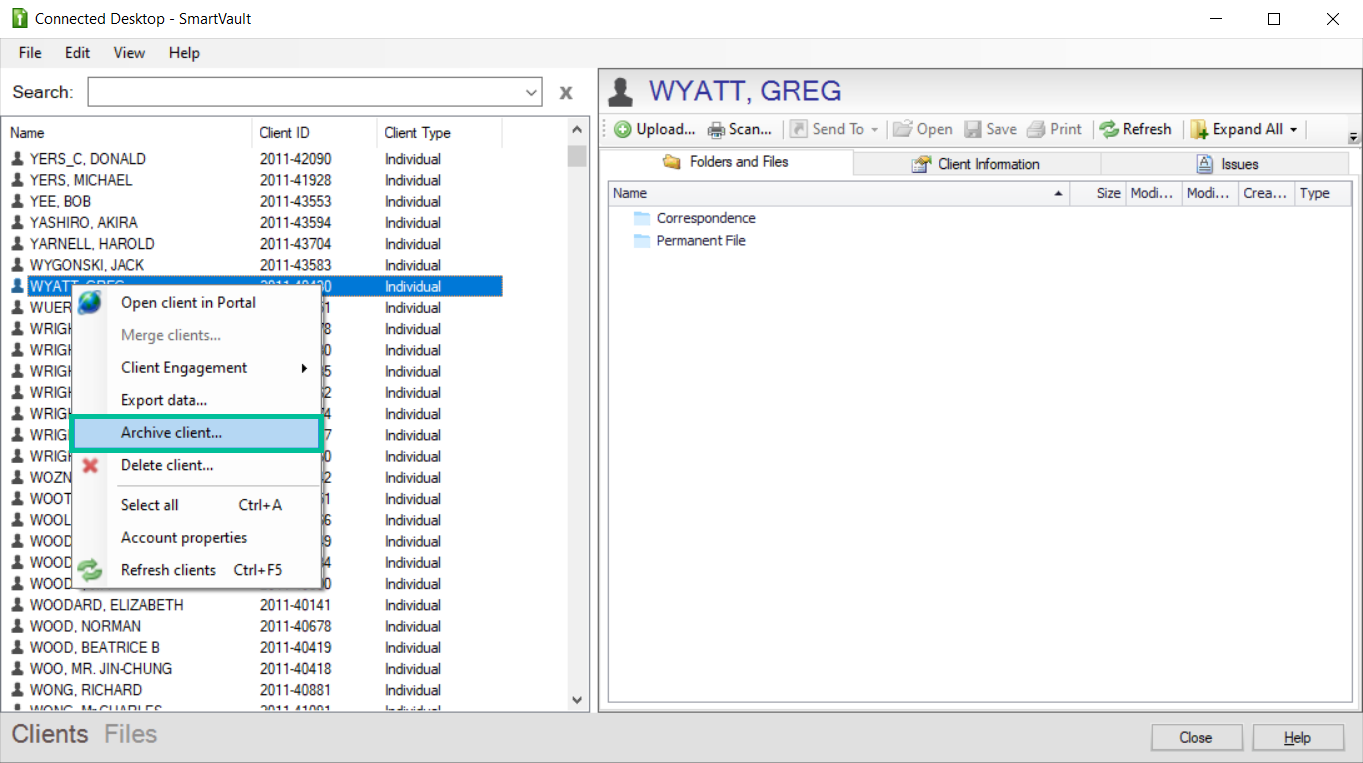Upload a file using the Upload icon

point(621,128)
